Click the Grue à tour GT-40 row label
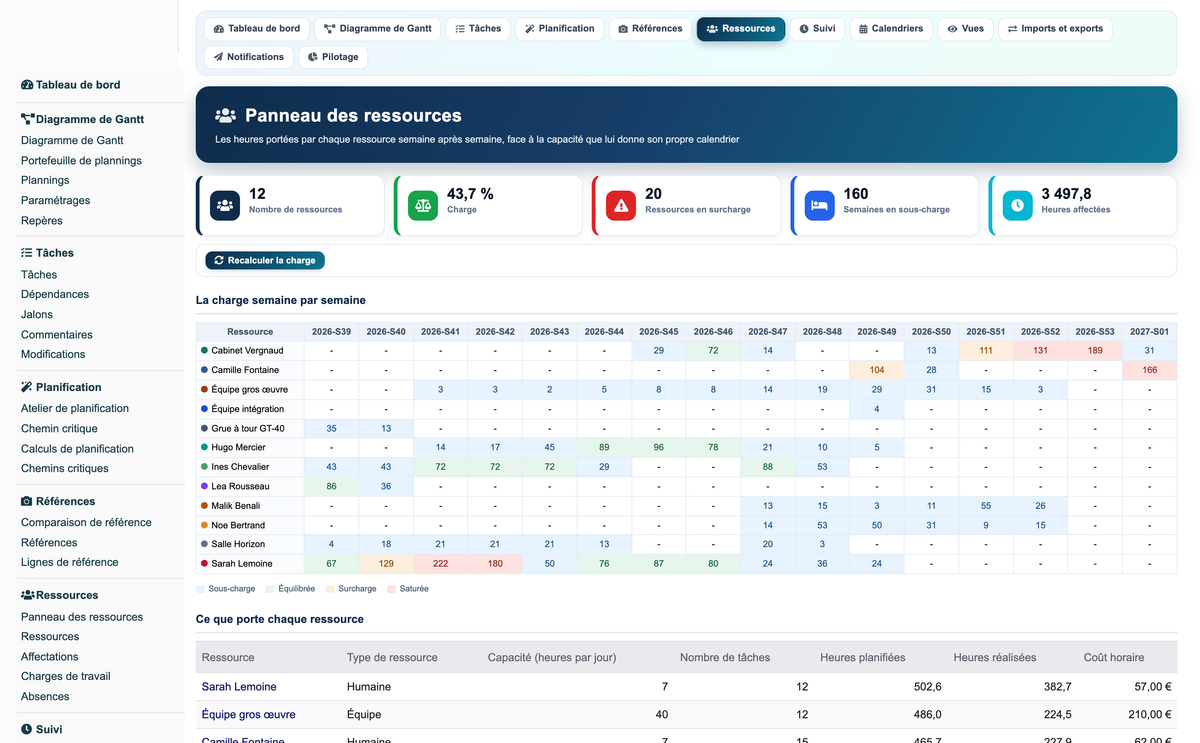 247,428
